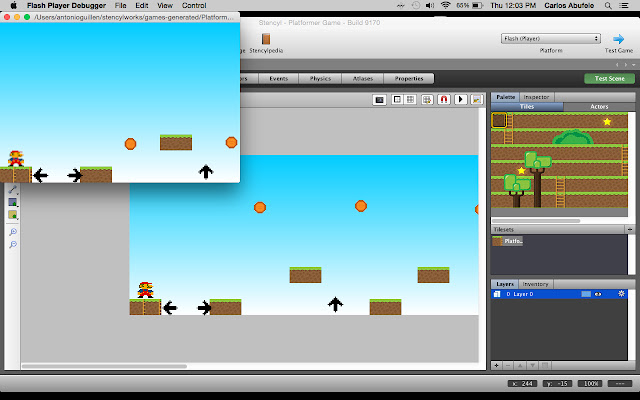Toggle the red magnet snapping button
Image resolution: width=640 pixels, height=400 pixels.
pos(444,100)
